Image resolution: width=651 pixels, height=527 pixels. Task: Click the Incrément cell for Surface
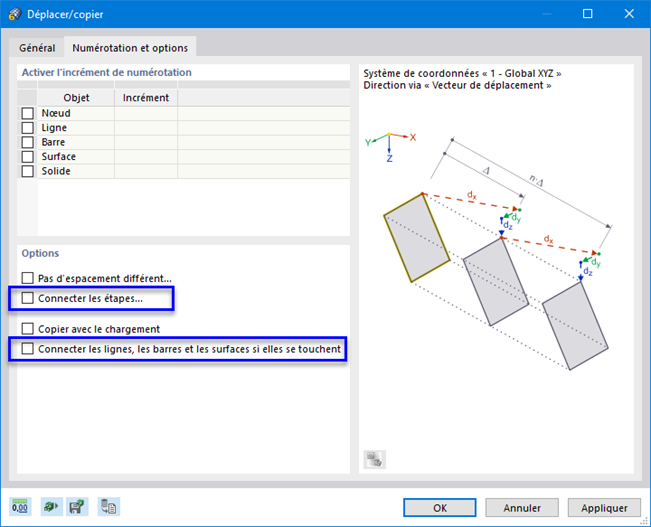146,157
